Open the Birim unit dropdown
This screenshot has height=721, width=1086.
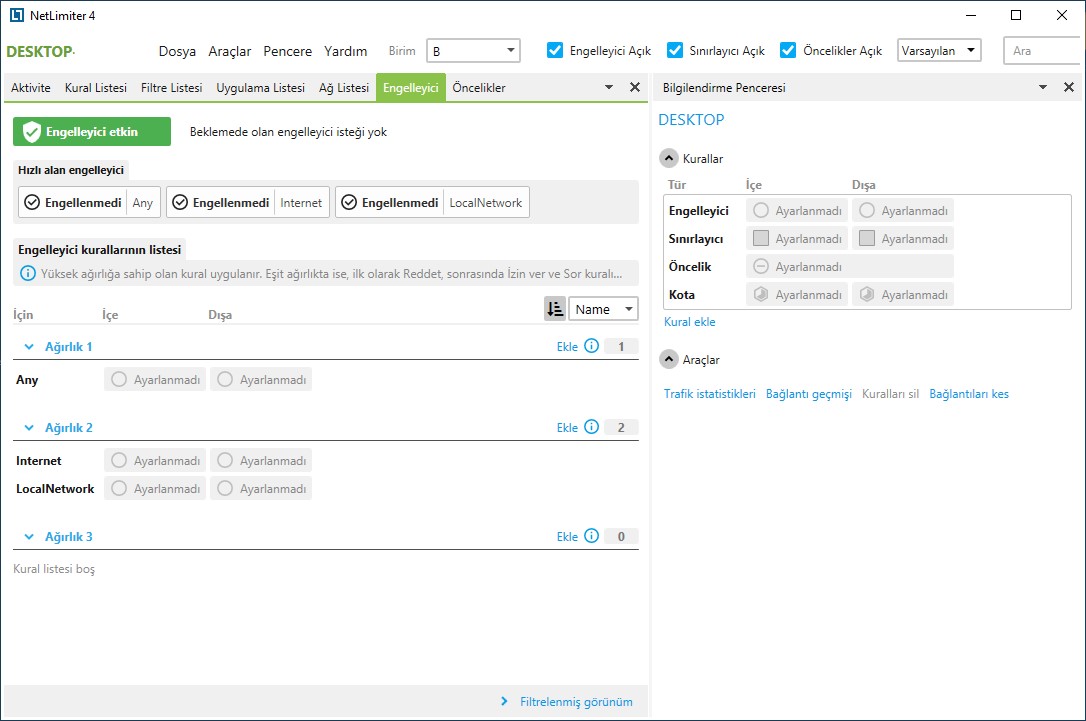[473, 51]
